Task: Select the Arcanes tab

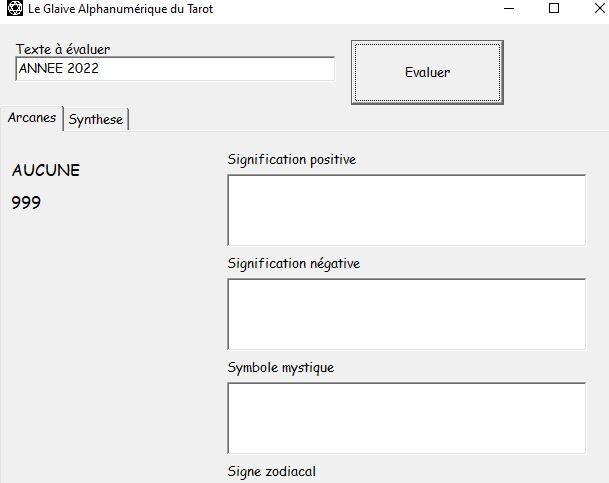Action: [x=32, y=118]
